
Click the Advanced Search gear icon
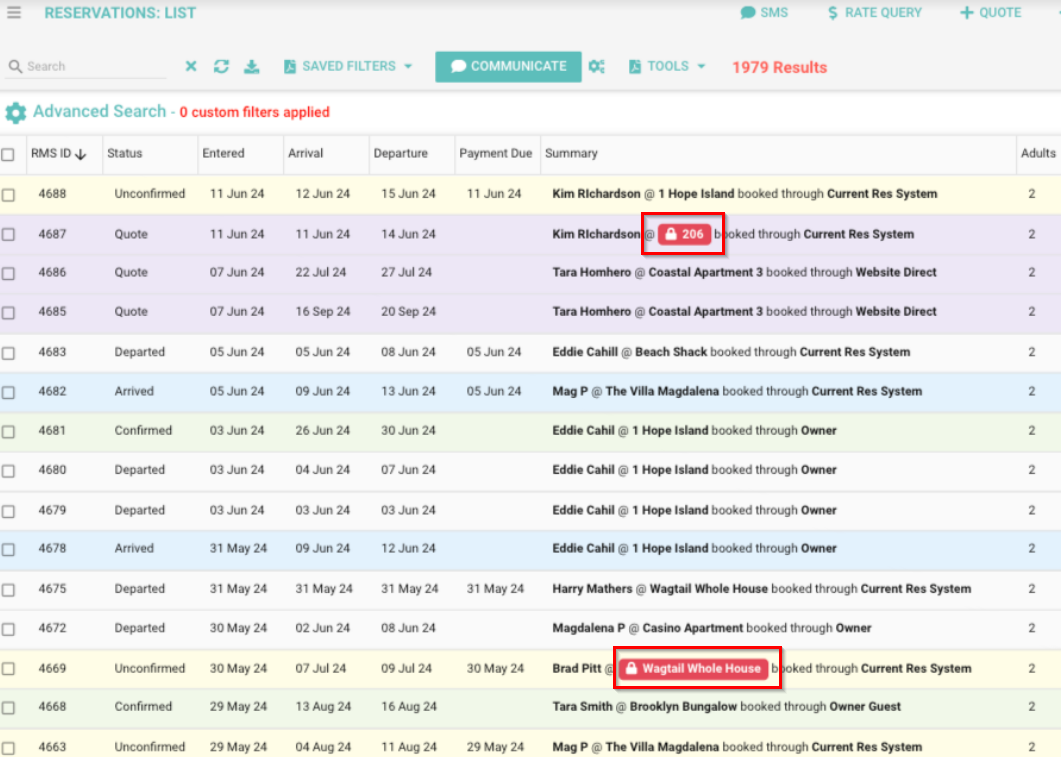click(16, 113)
